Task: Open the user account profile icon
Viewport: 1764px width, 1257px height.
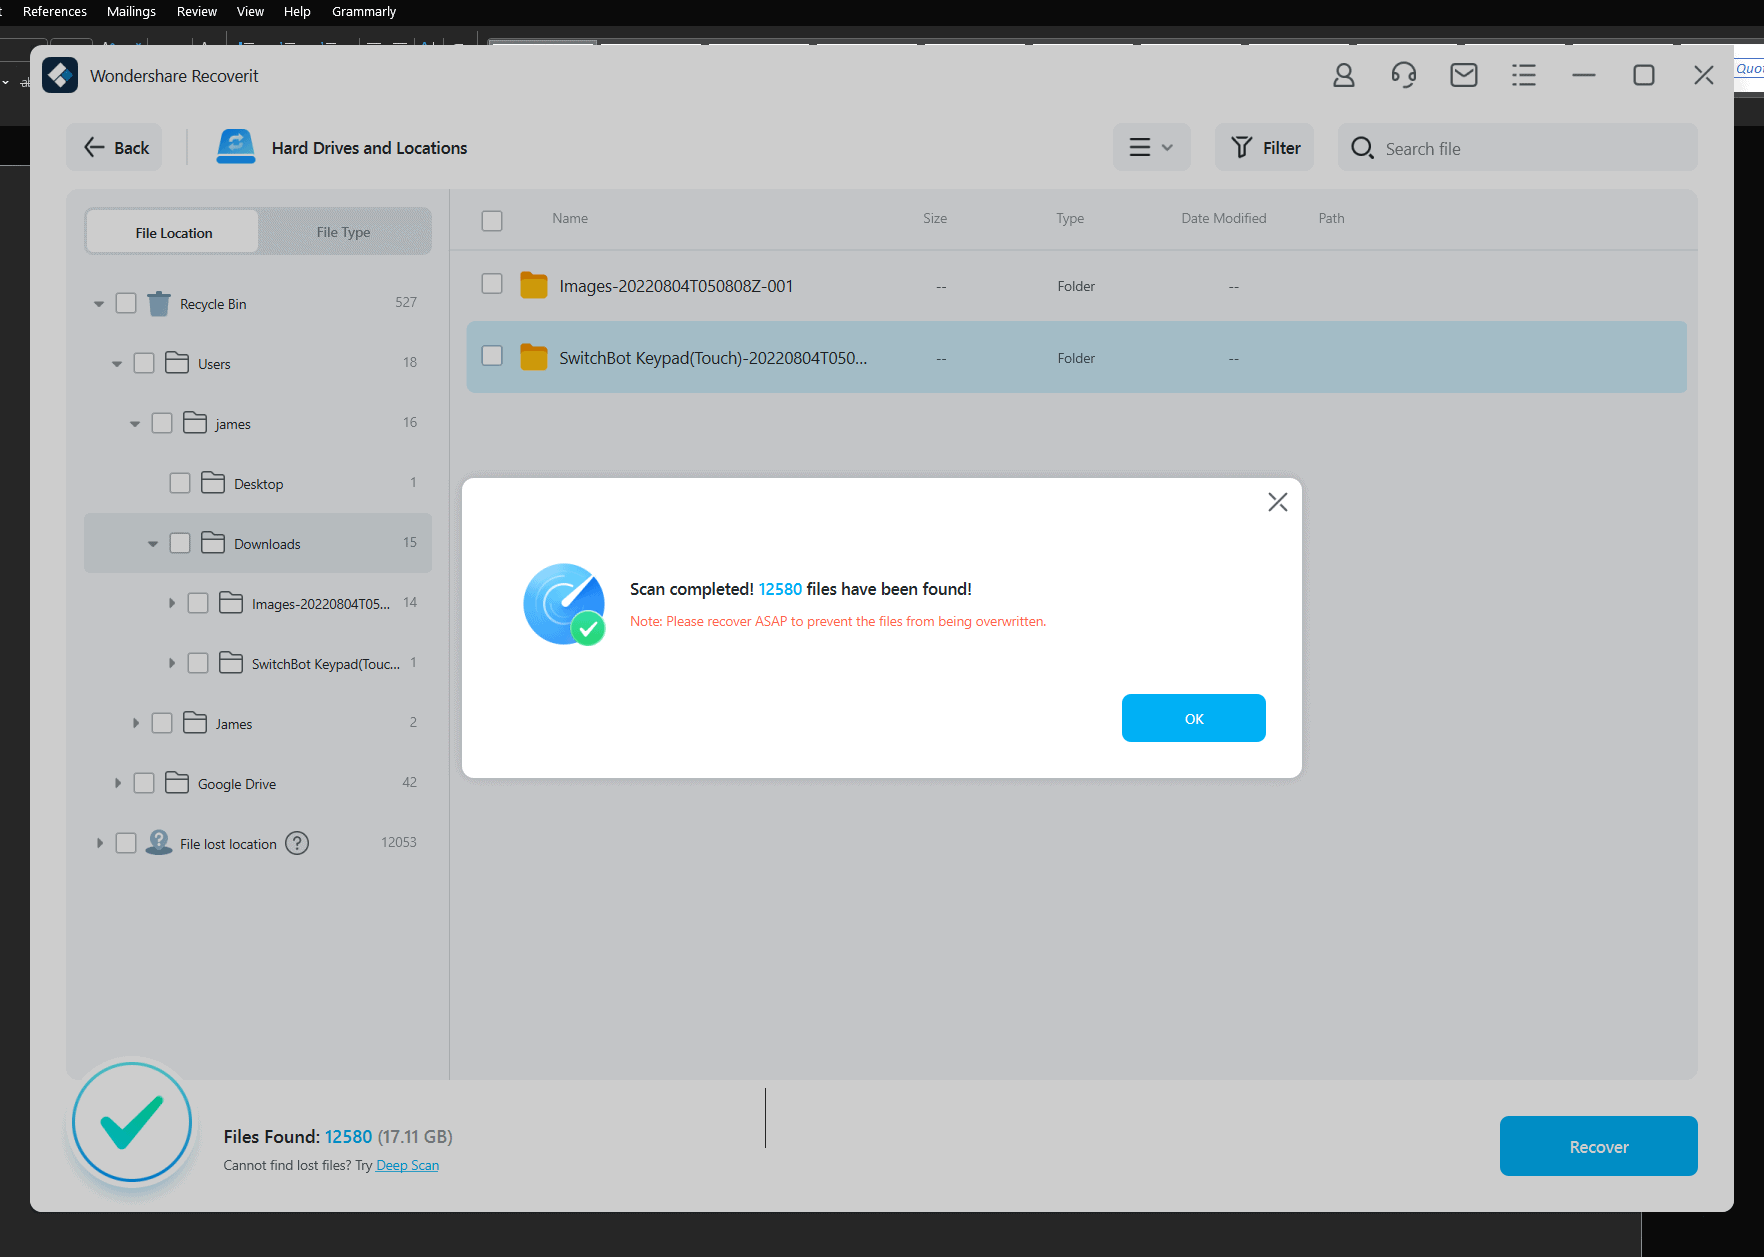Action: (x=1343, y=76)
